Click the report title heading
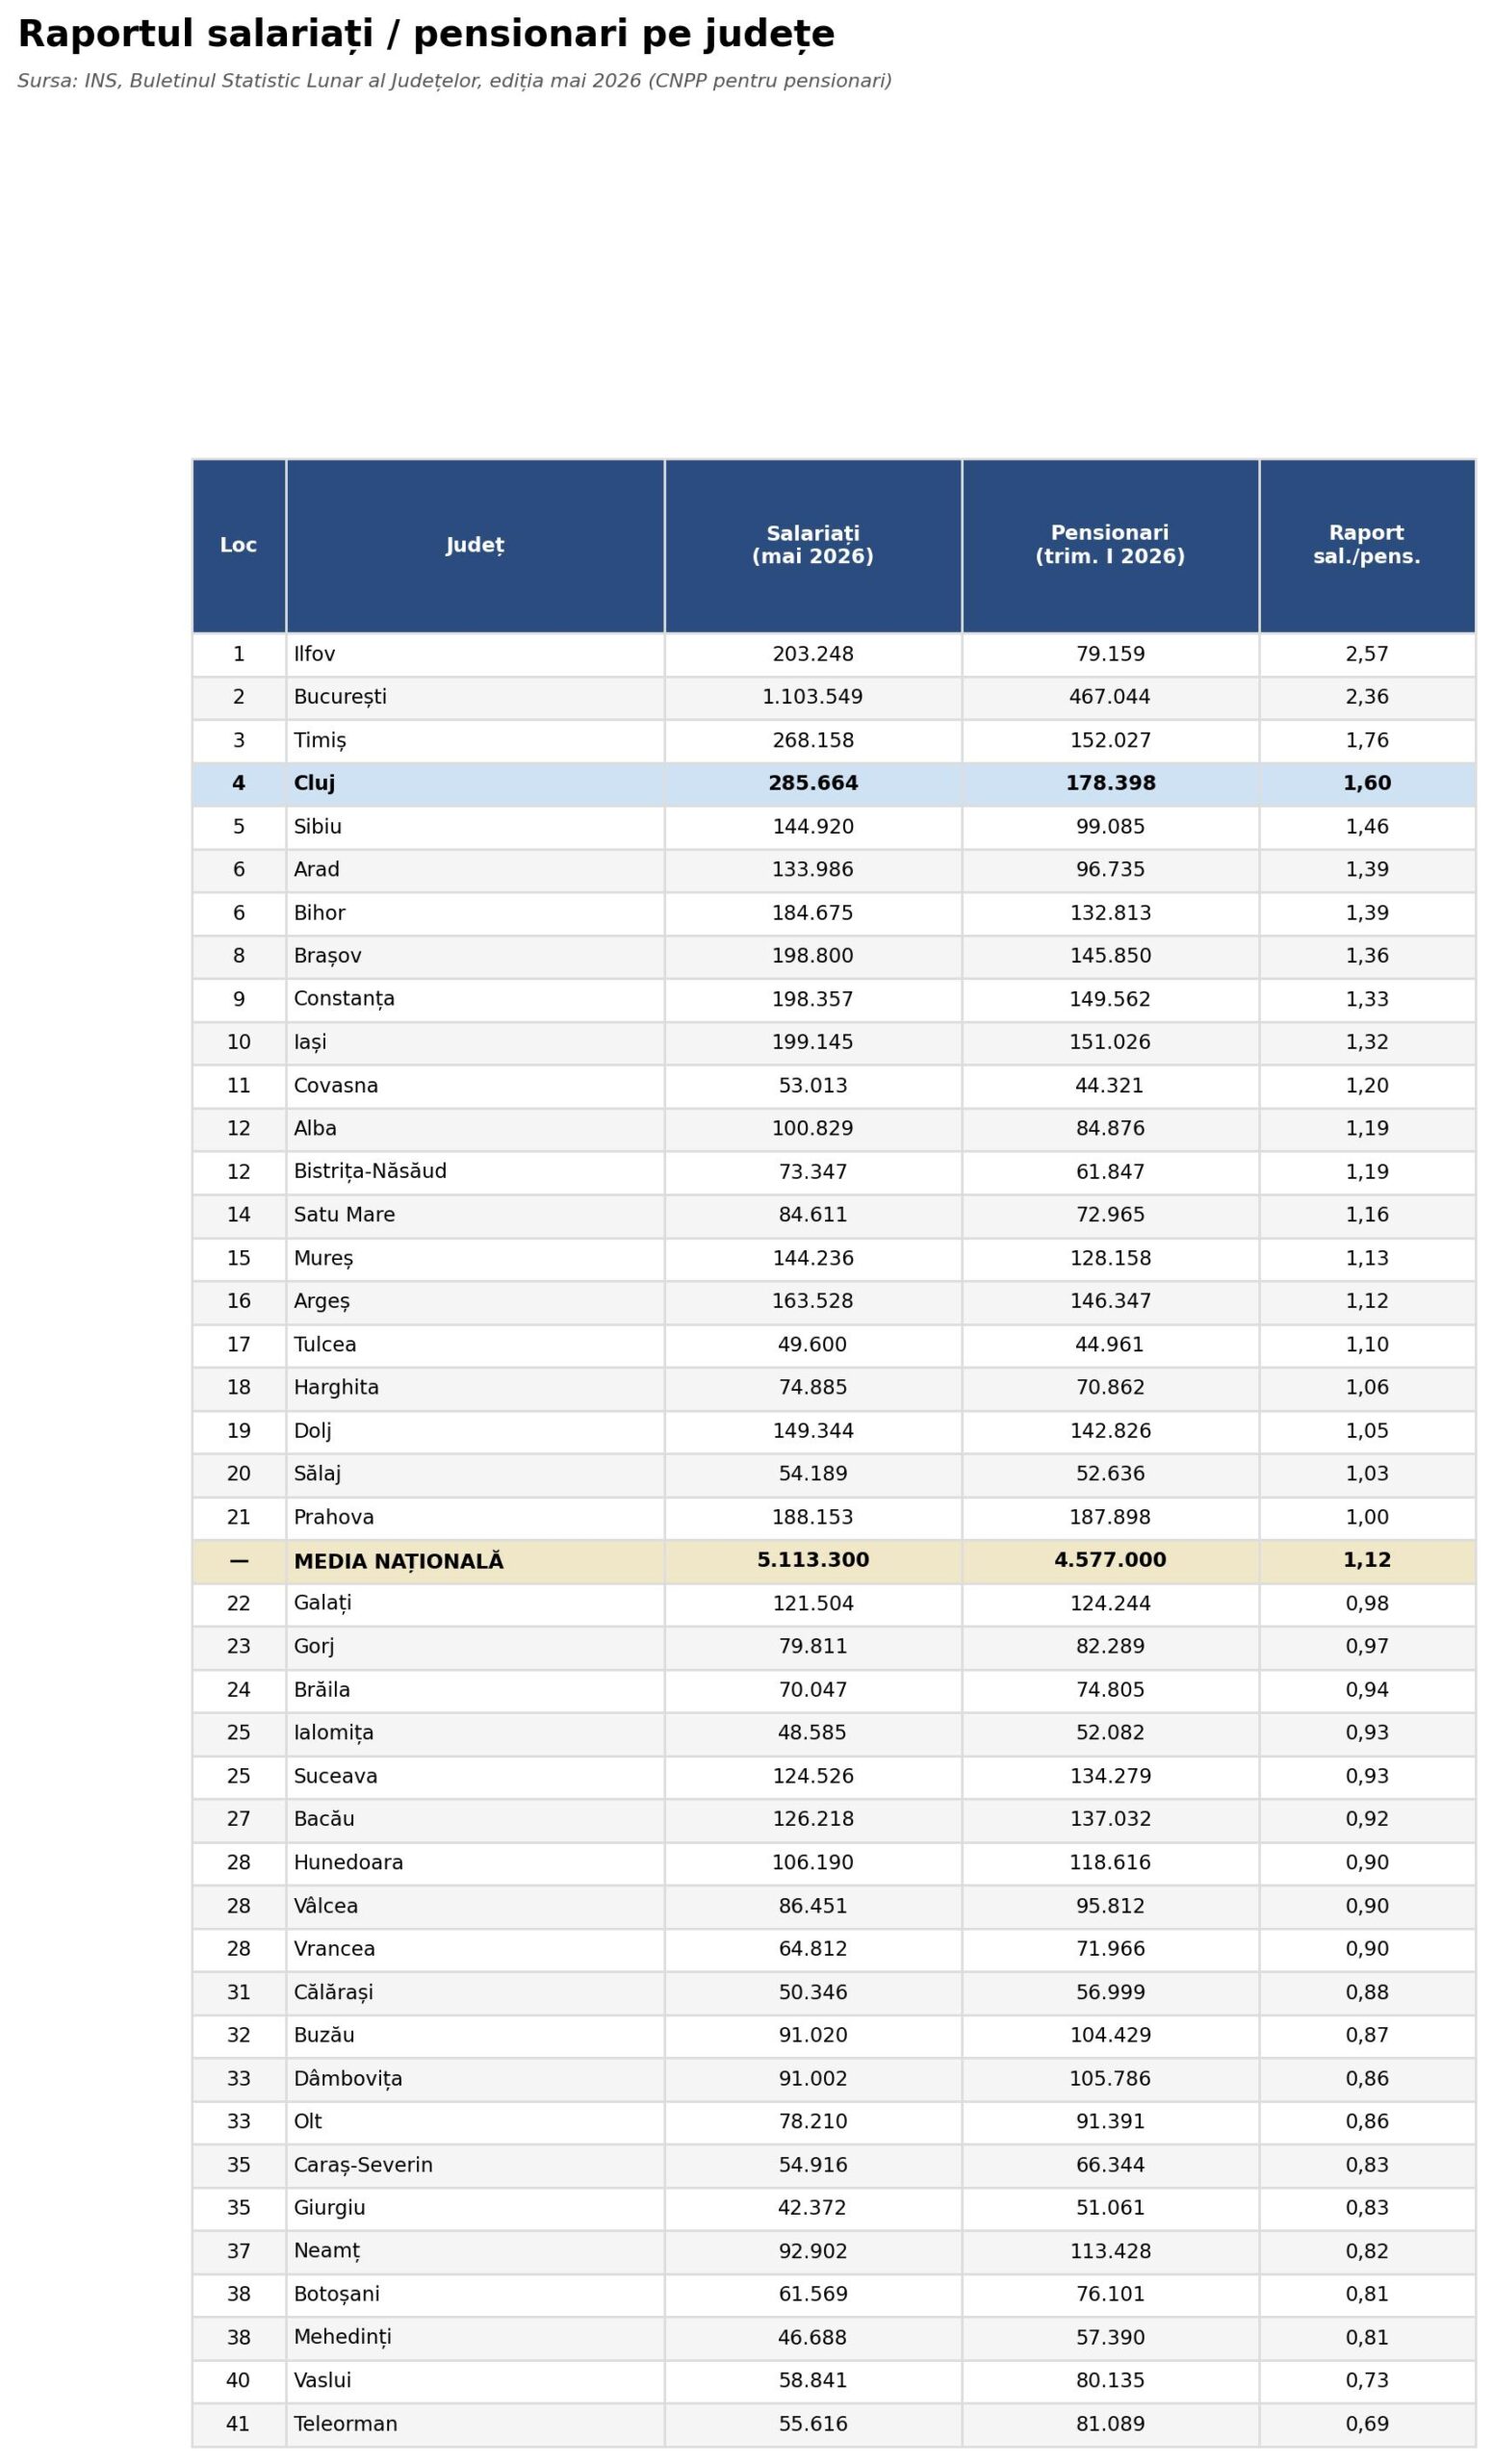The width and height of the screenshot is (1493, 2464). click(x=426, y=35)
